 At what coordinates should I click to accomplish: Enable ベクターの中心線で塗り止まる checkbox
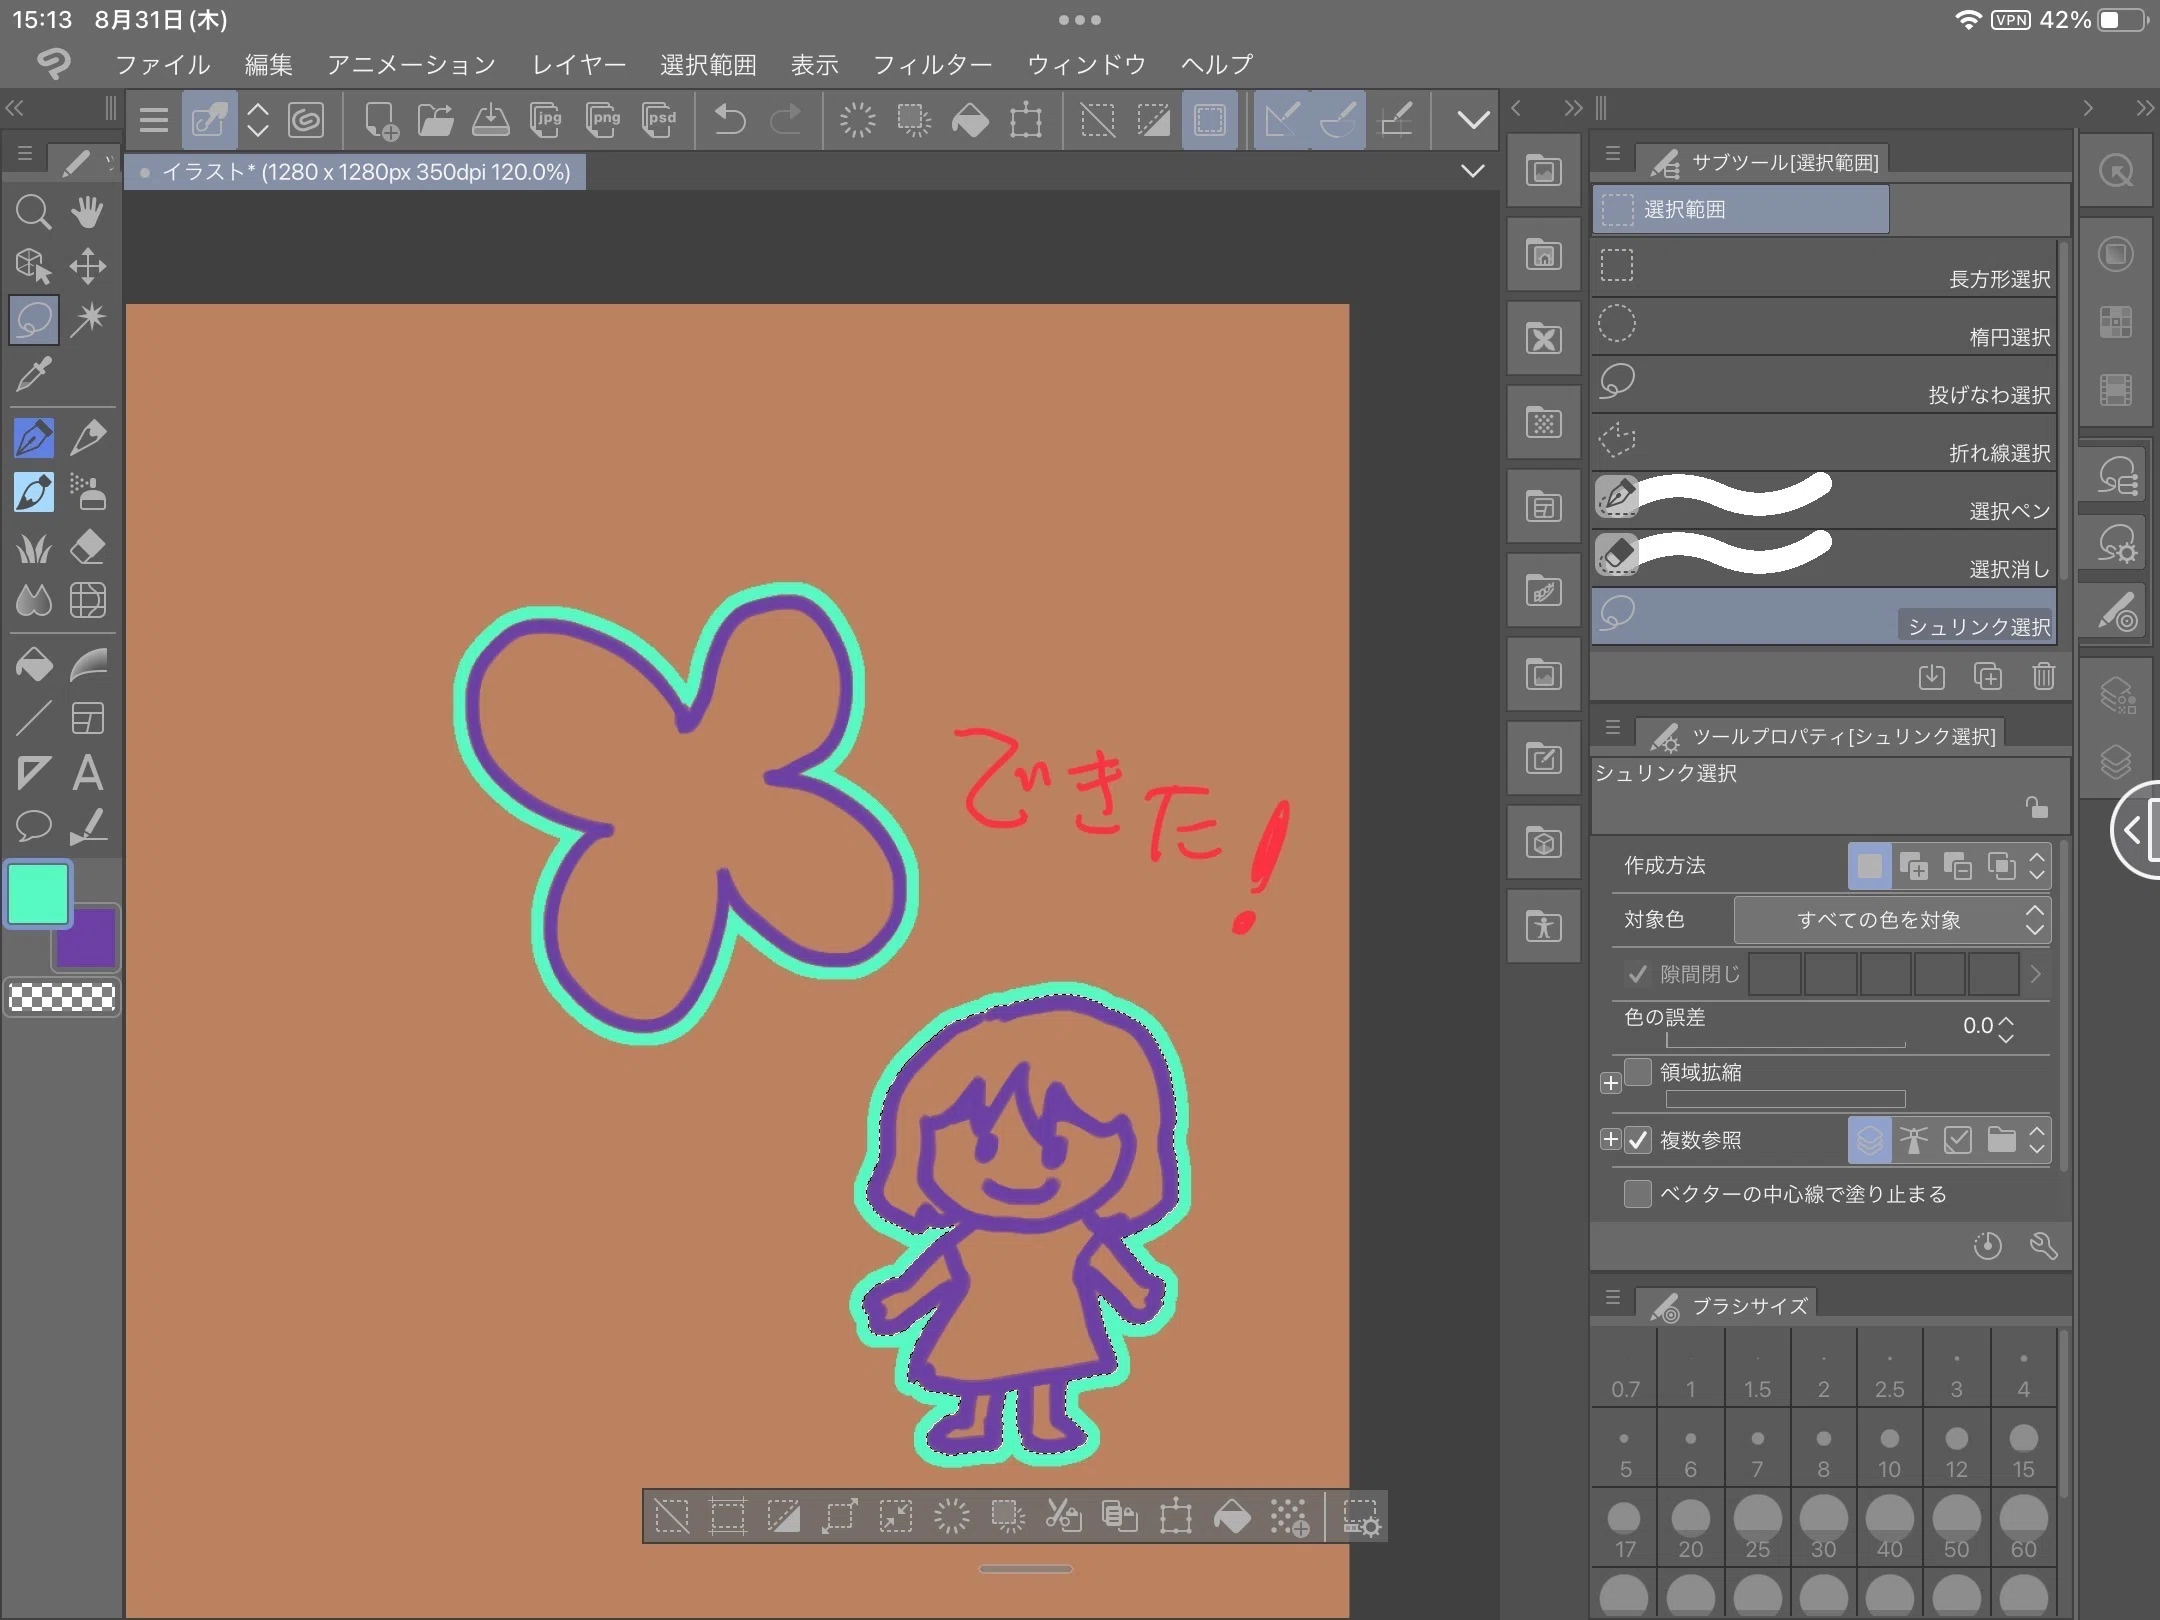1638,1194
